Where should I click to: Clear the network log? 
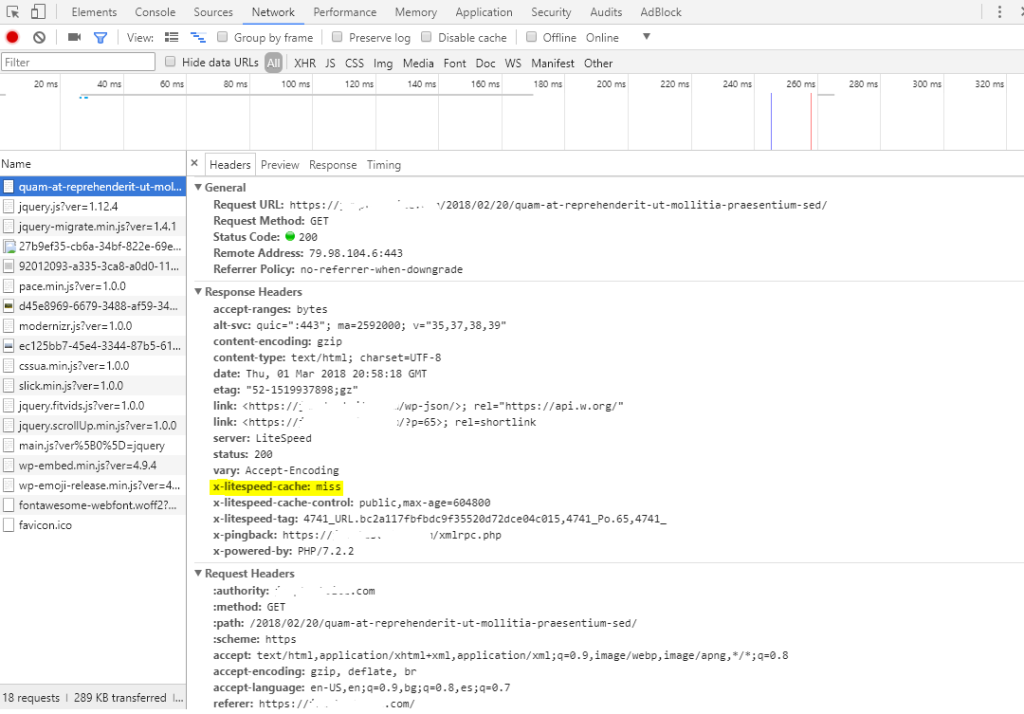[x=39, y=37]
